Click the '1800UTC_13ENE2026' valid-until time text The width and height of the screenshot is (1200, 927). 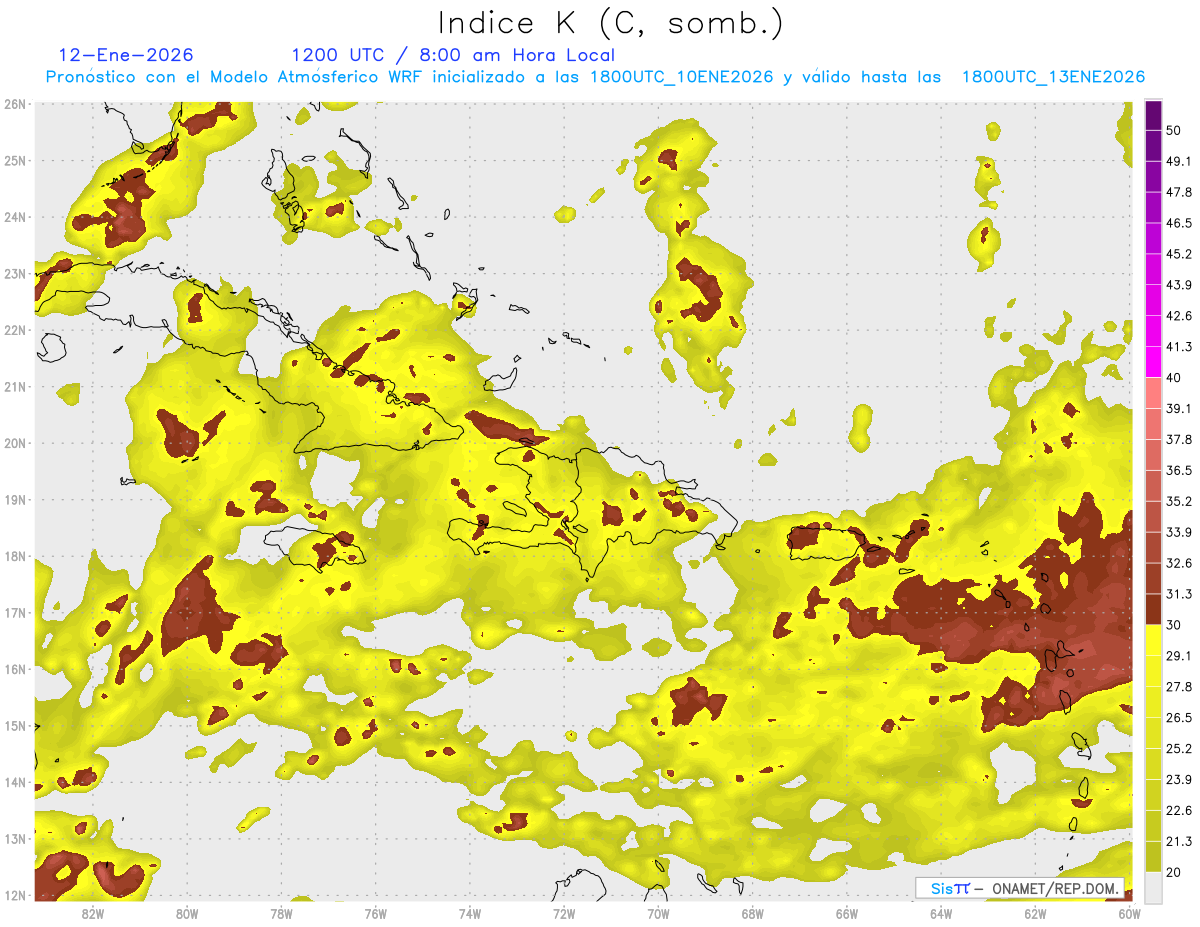pyautogui.click(x=1053, y=77)
